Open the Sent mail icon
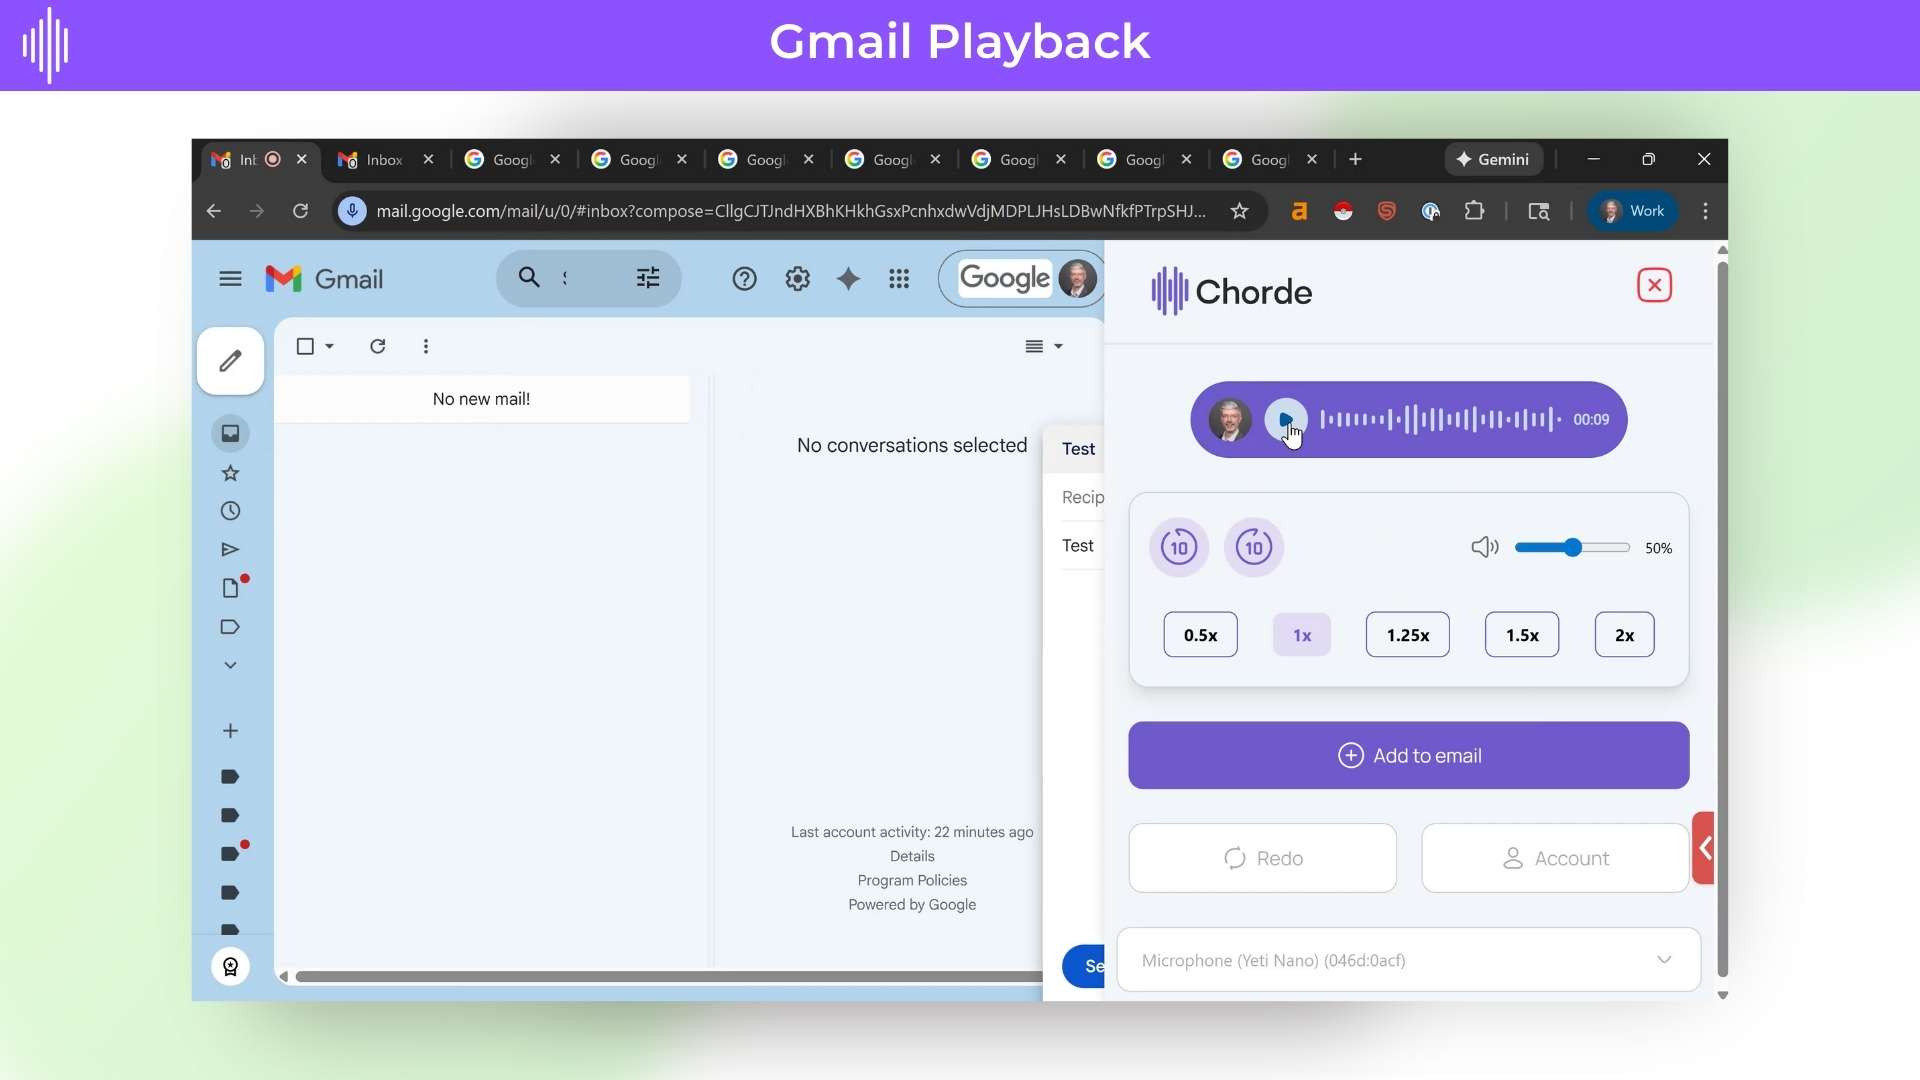The width and height of the screenshot is (1920, 1080). [231, 549]
